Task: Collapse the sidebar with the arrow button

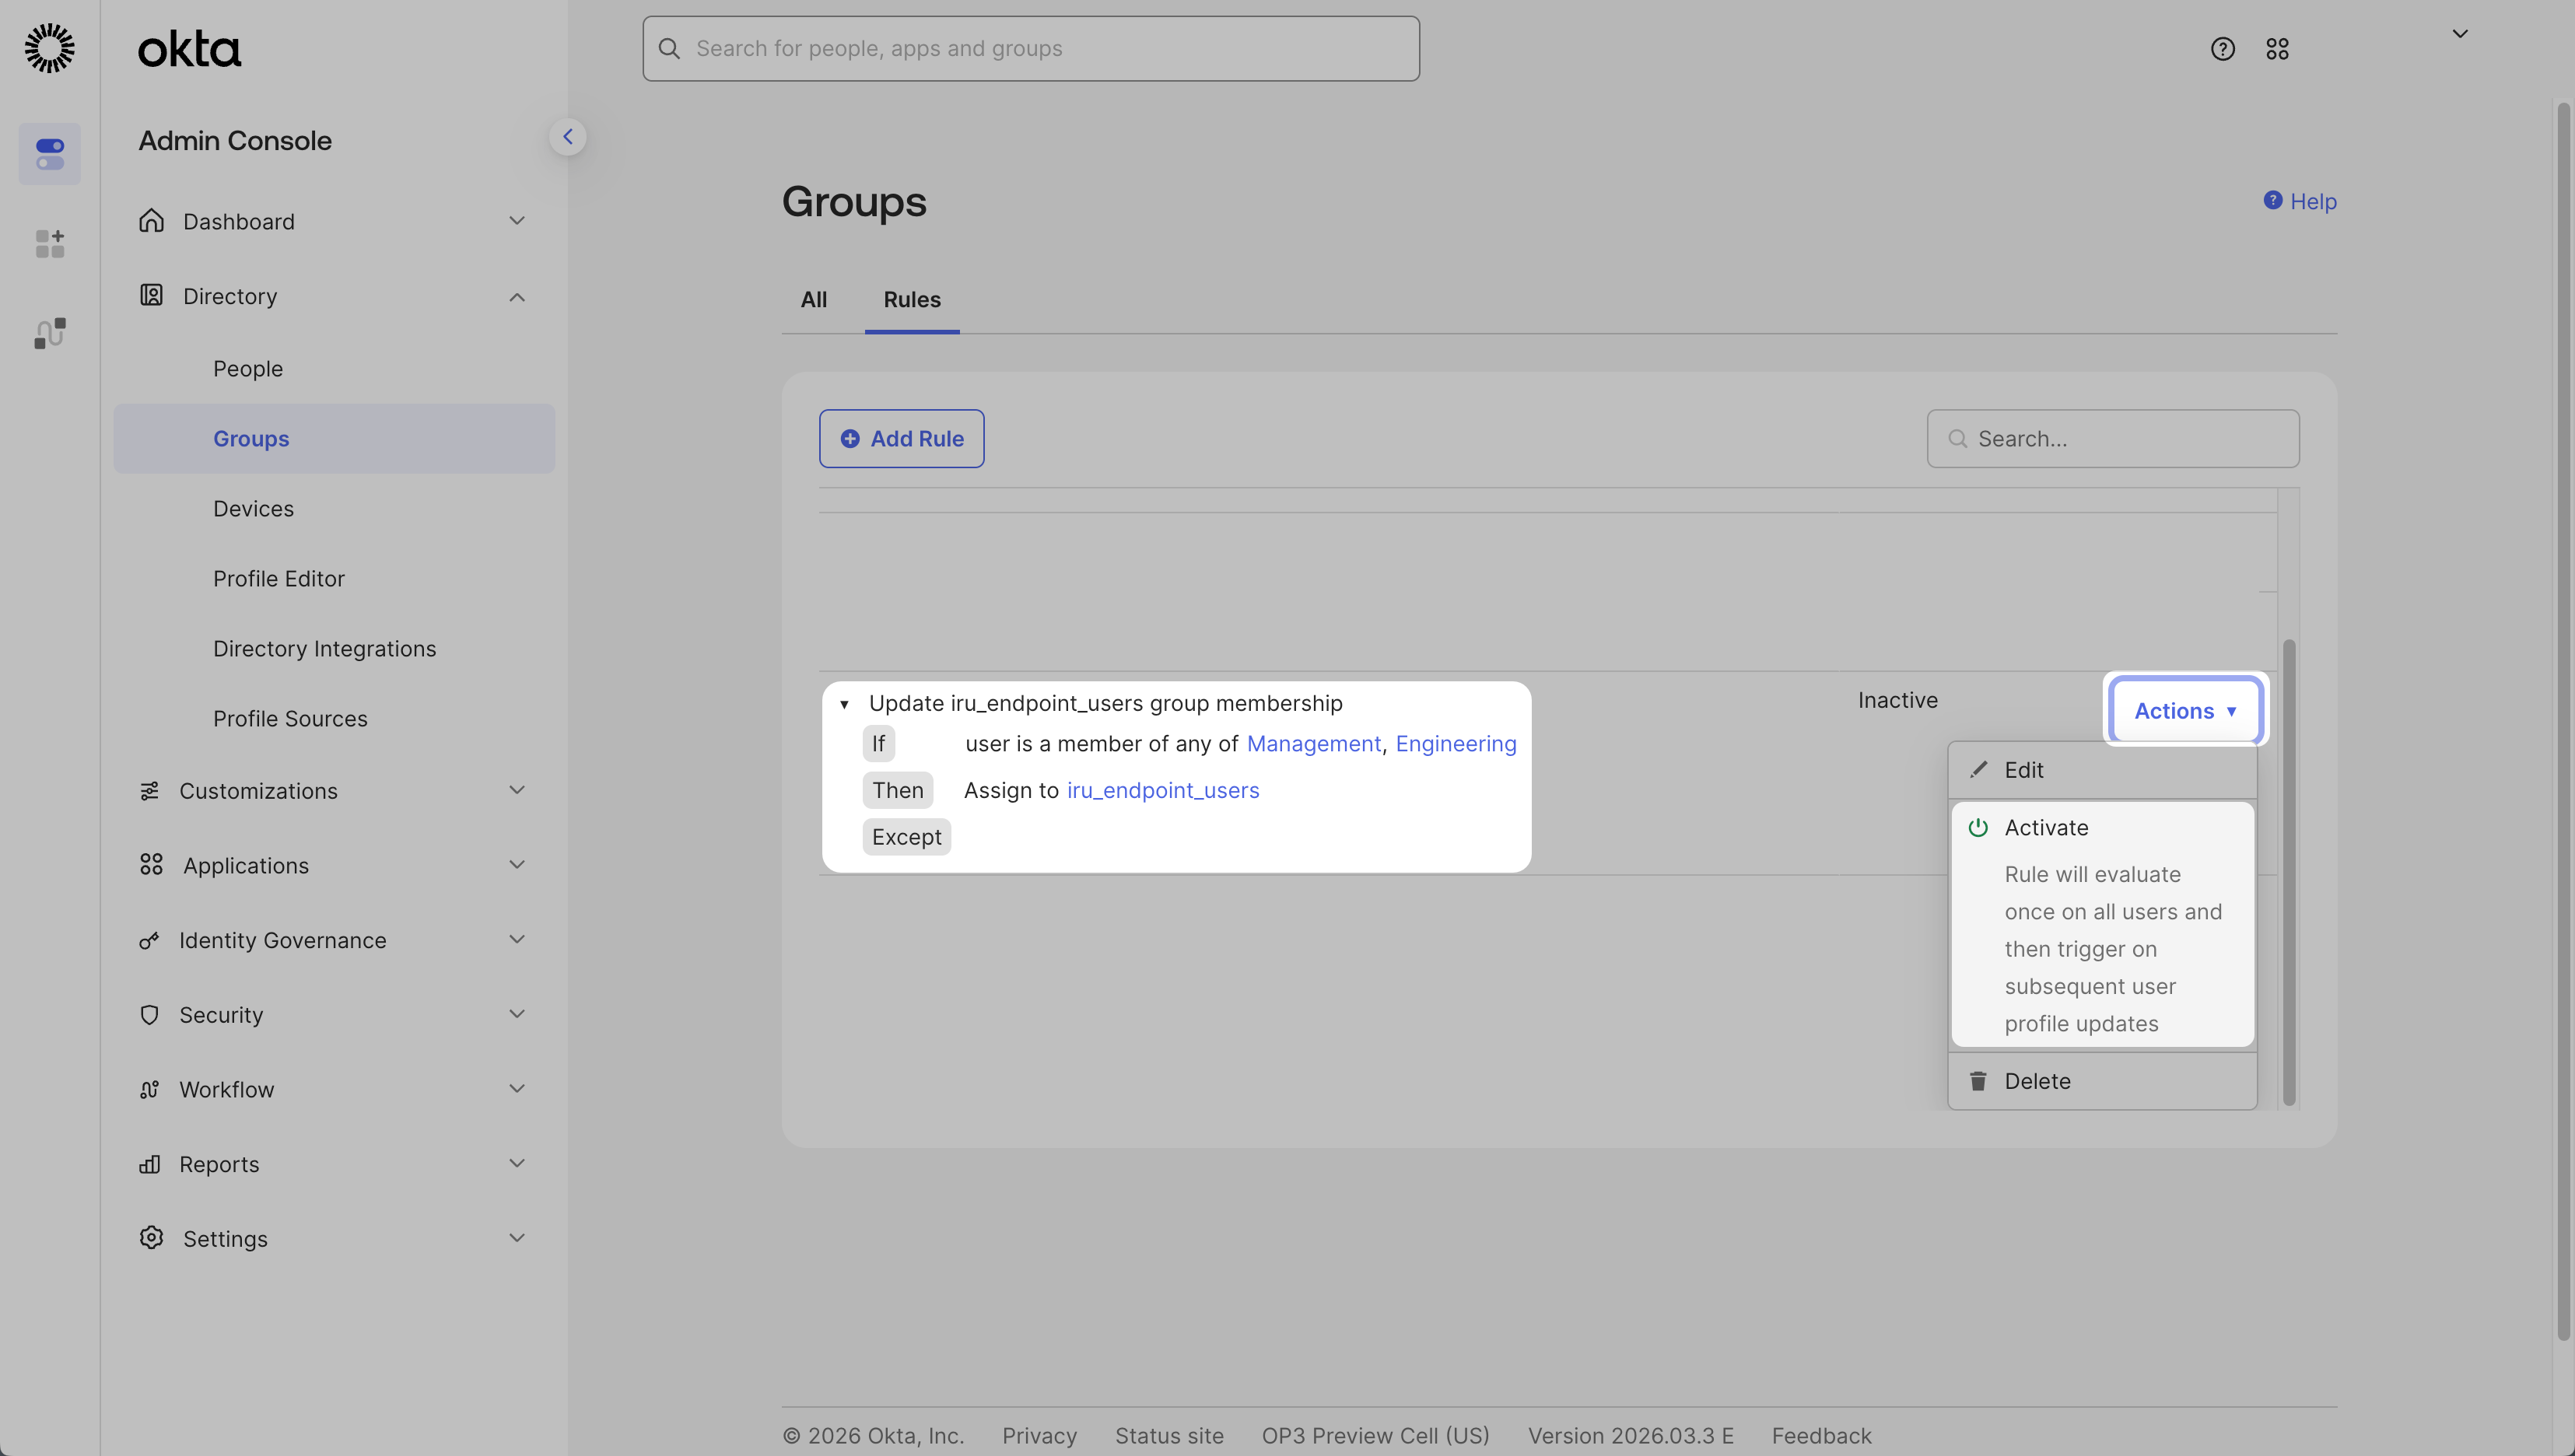Action: click(568, 137)
